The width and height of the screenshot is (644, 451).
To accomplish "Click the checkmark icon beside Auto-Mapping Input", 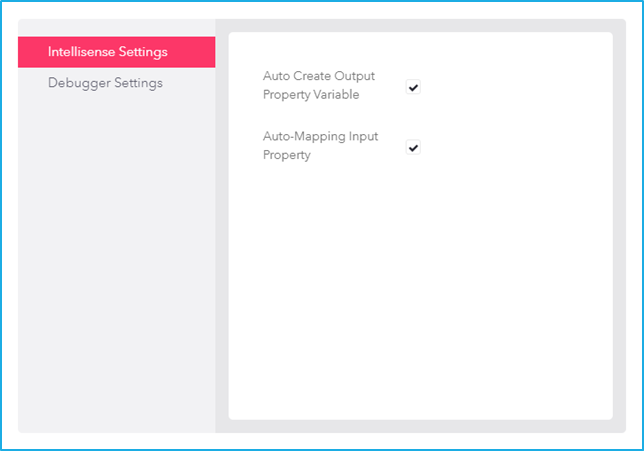I will (x=413, y=147).
